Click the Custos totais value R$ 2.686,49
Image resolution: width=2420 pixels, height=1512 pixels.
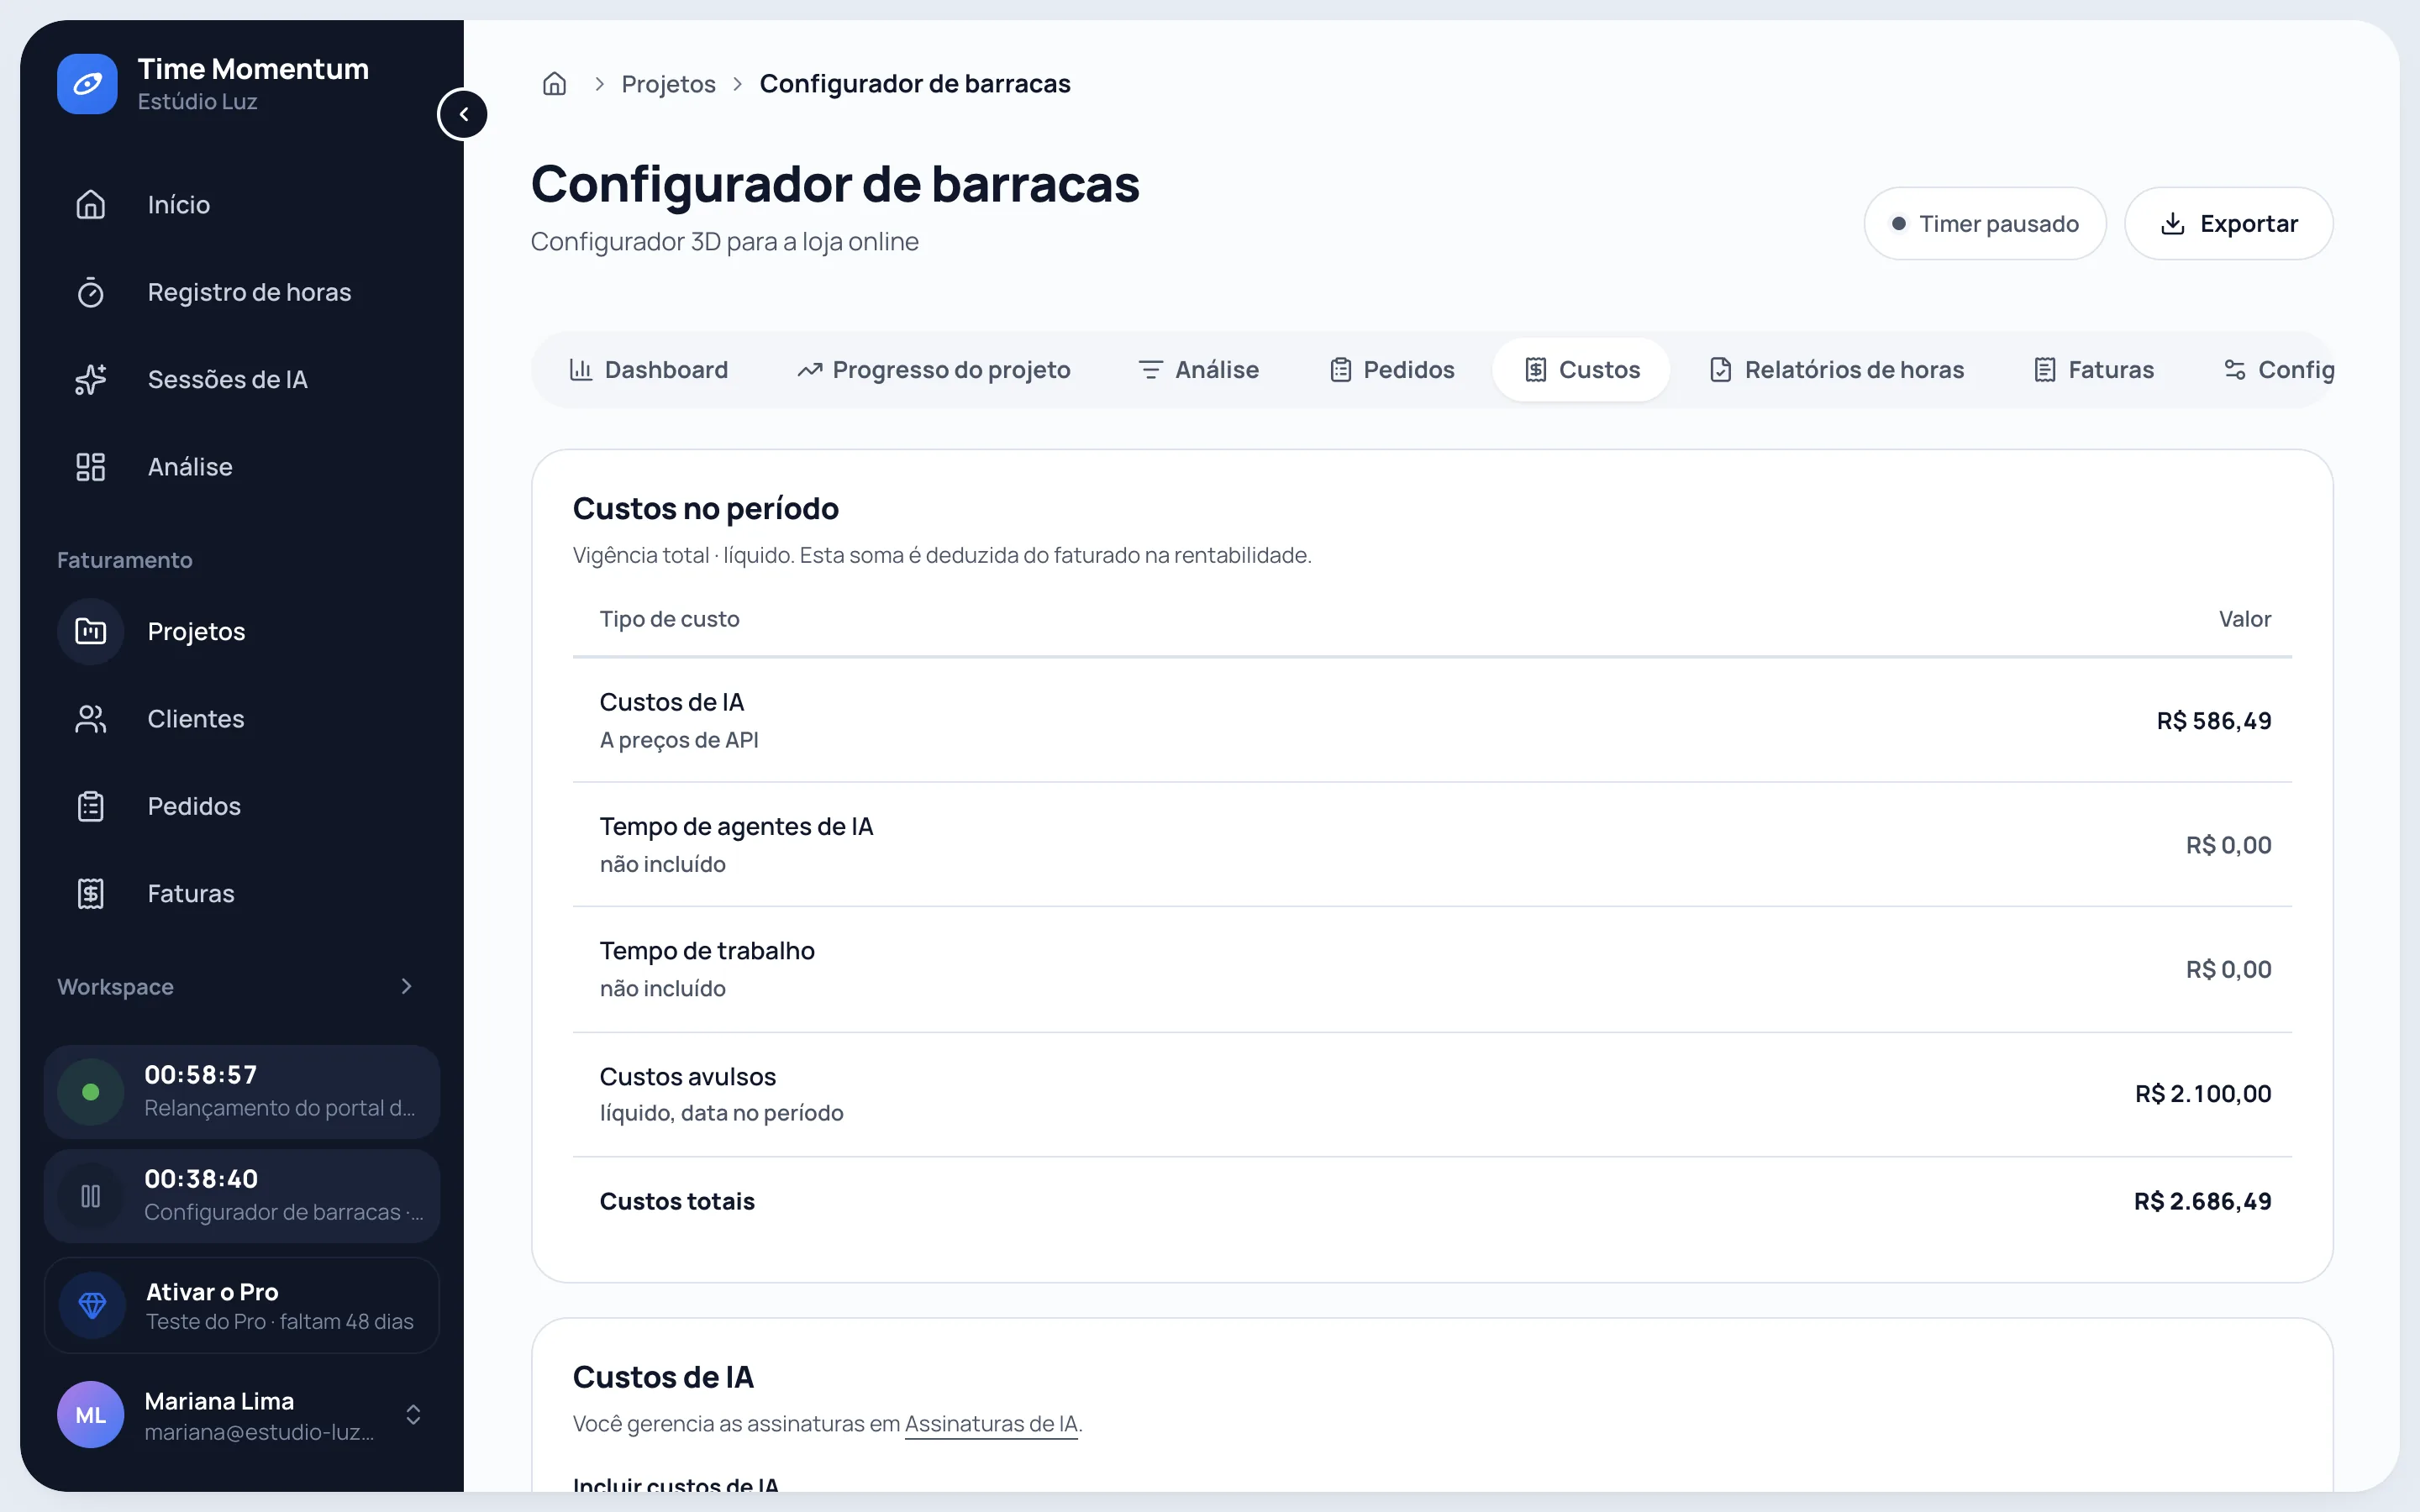point(2202,1202)
